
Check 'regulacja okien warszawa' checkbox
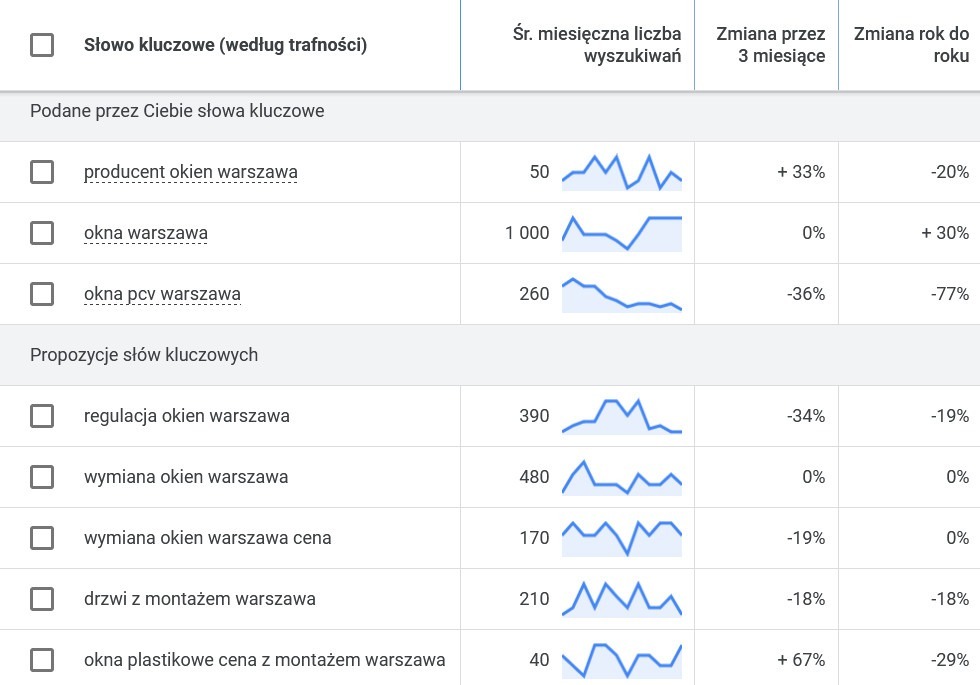click(42, 416)
